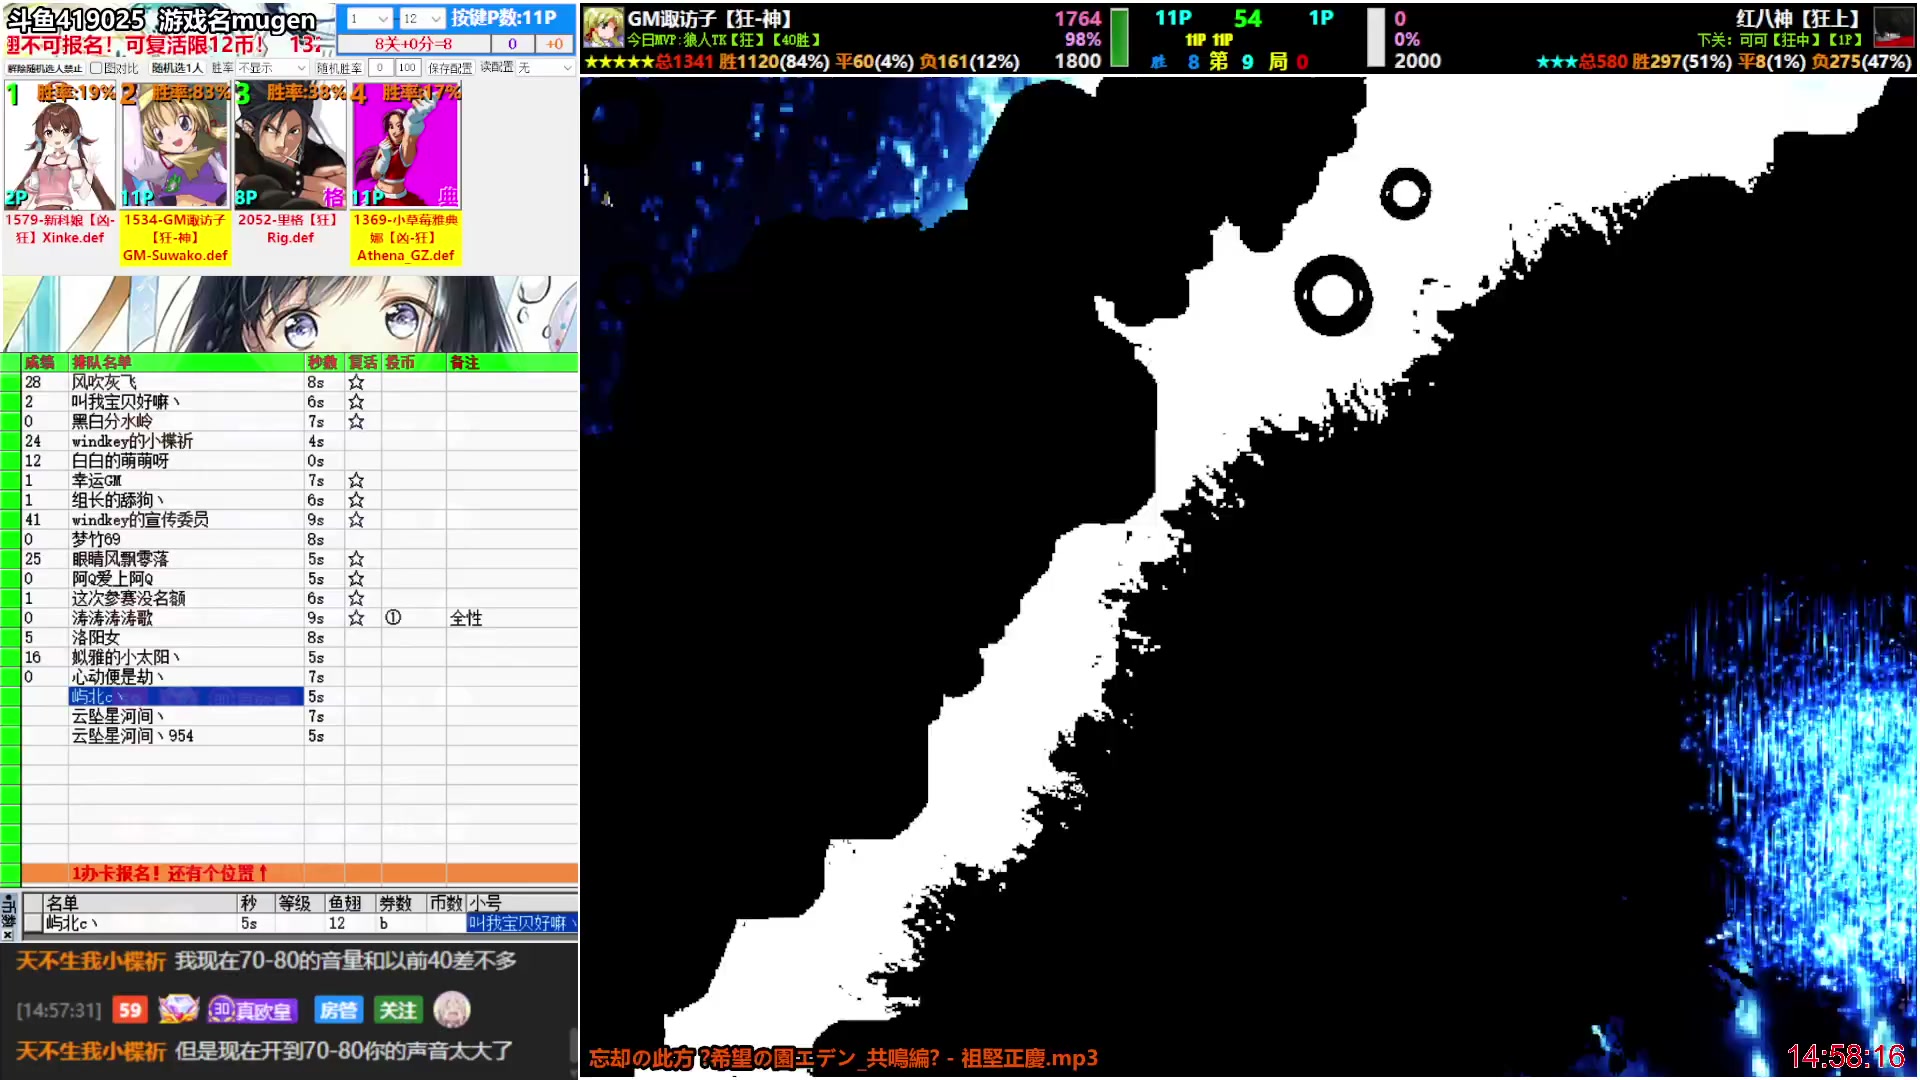Click the chat user avatar
The image size is (1920, 1080).
(452, 1010)
